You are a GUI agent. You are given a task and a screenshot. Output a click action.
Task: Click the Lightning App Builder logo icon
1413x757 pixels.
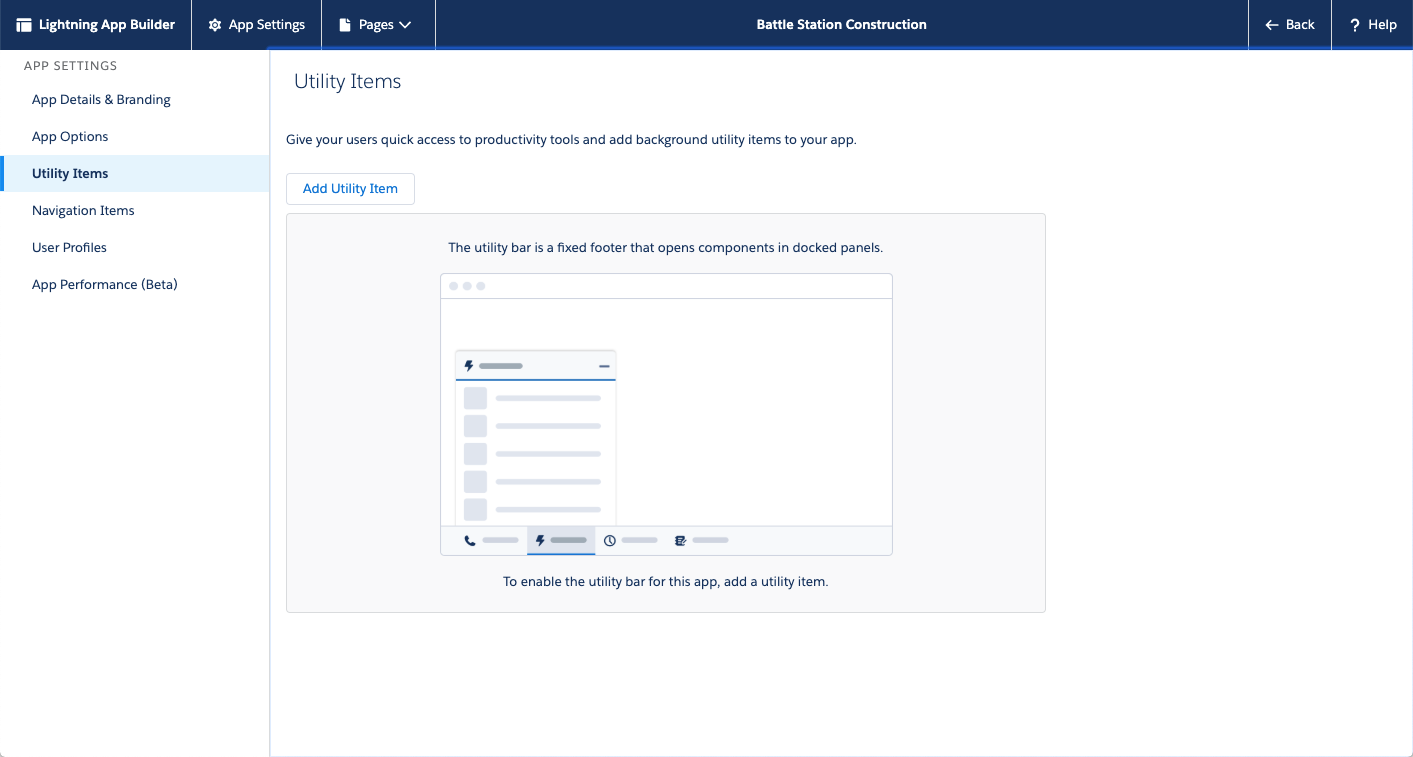[24, 25]
